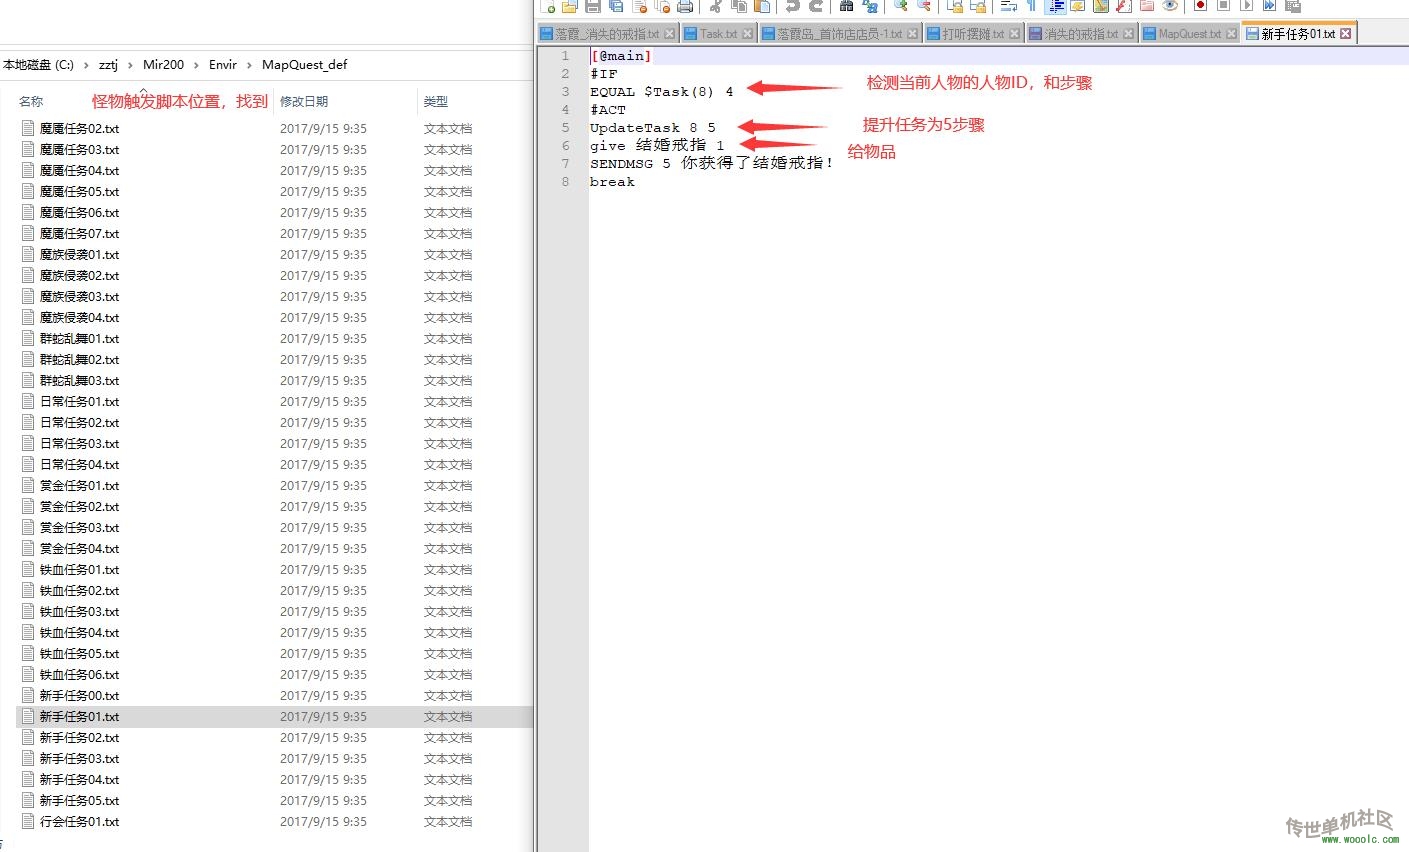1409x852 pixels.
Task: Close the 新手任务01.txt tab
Action: coord(1346,34)
